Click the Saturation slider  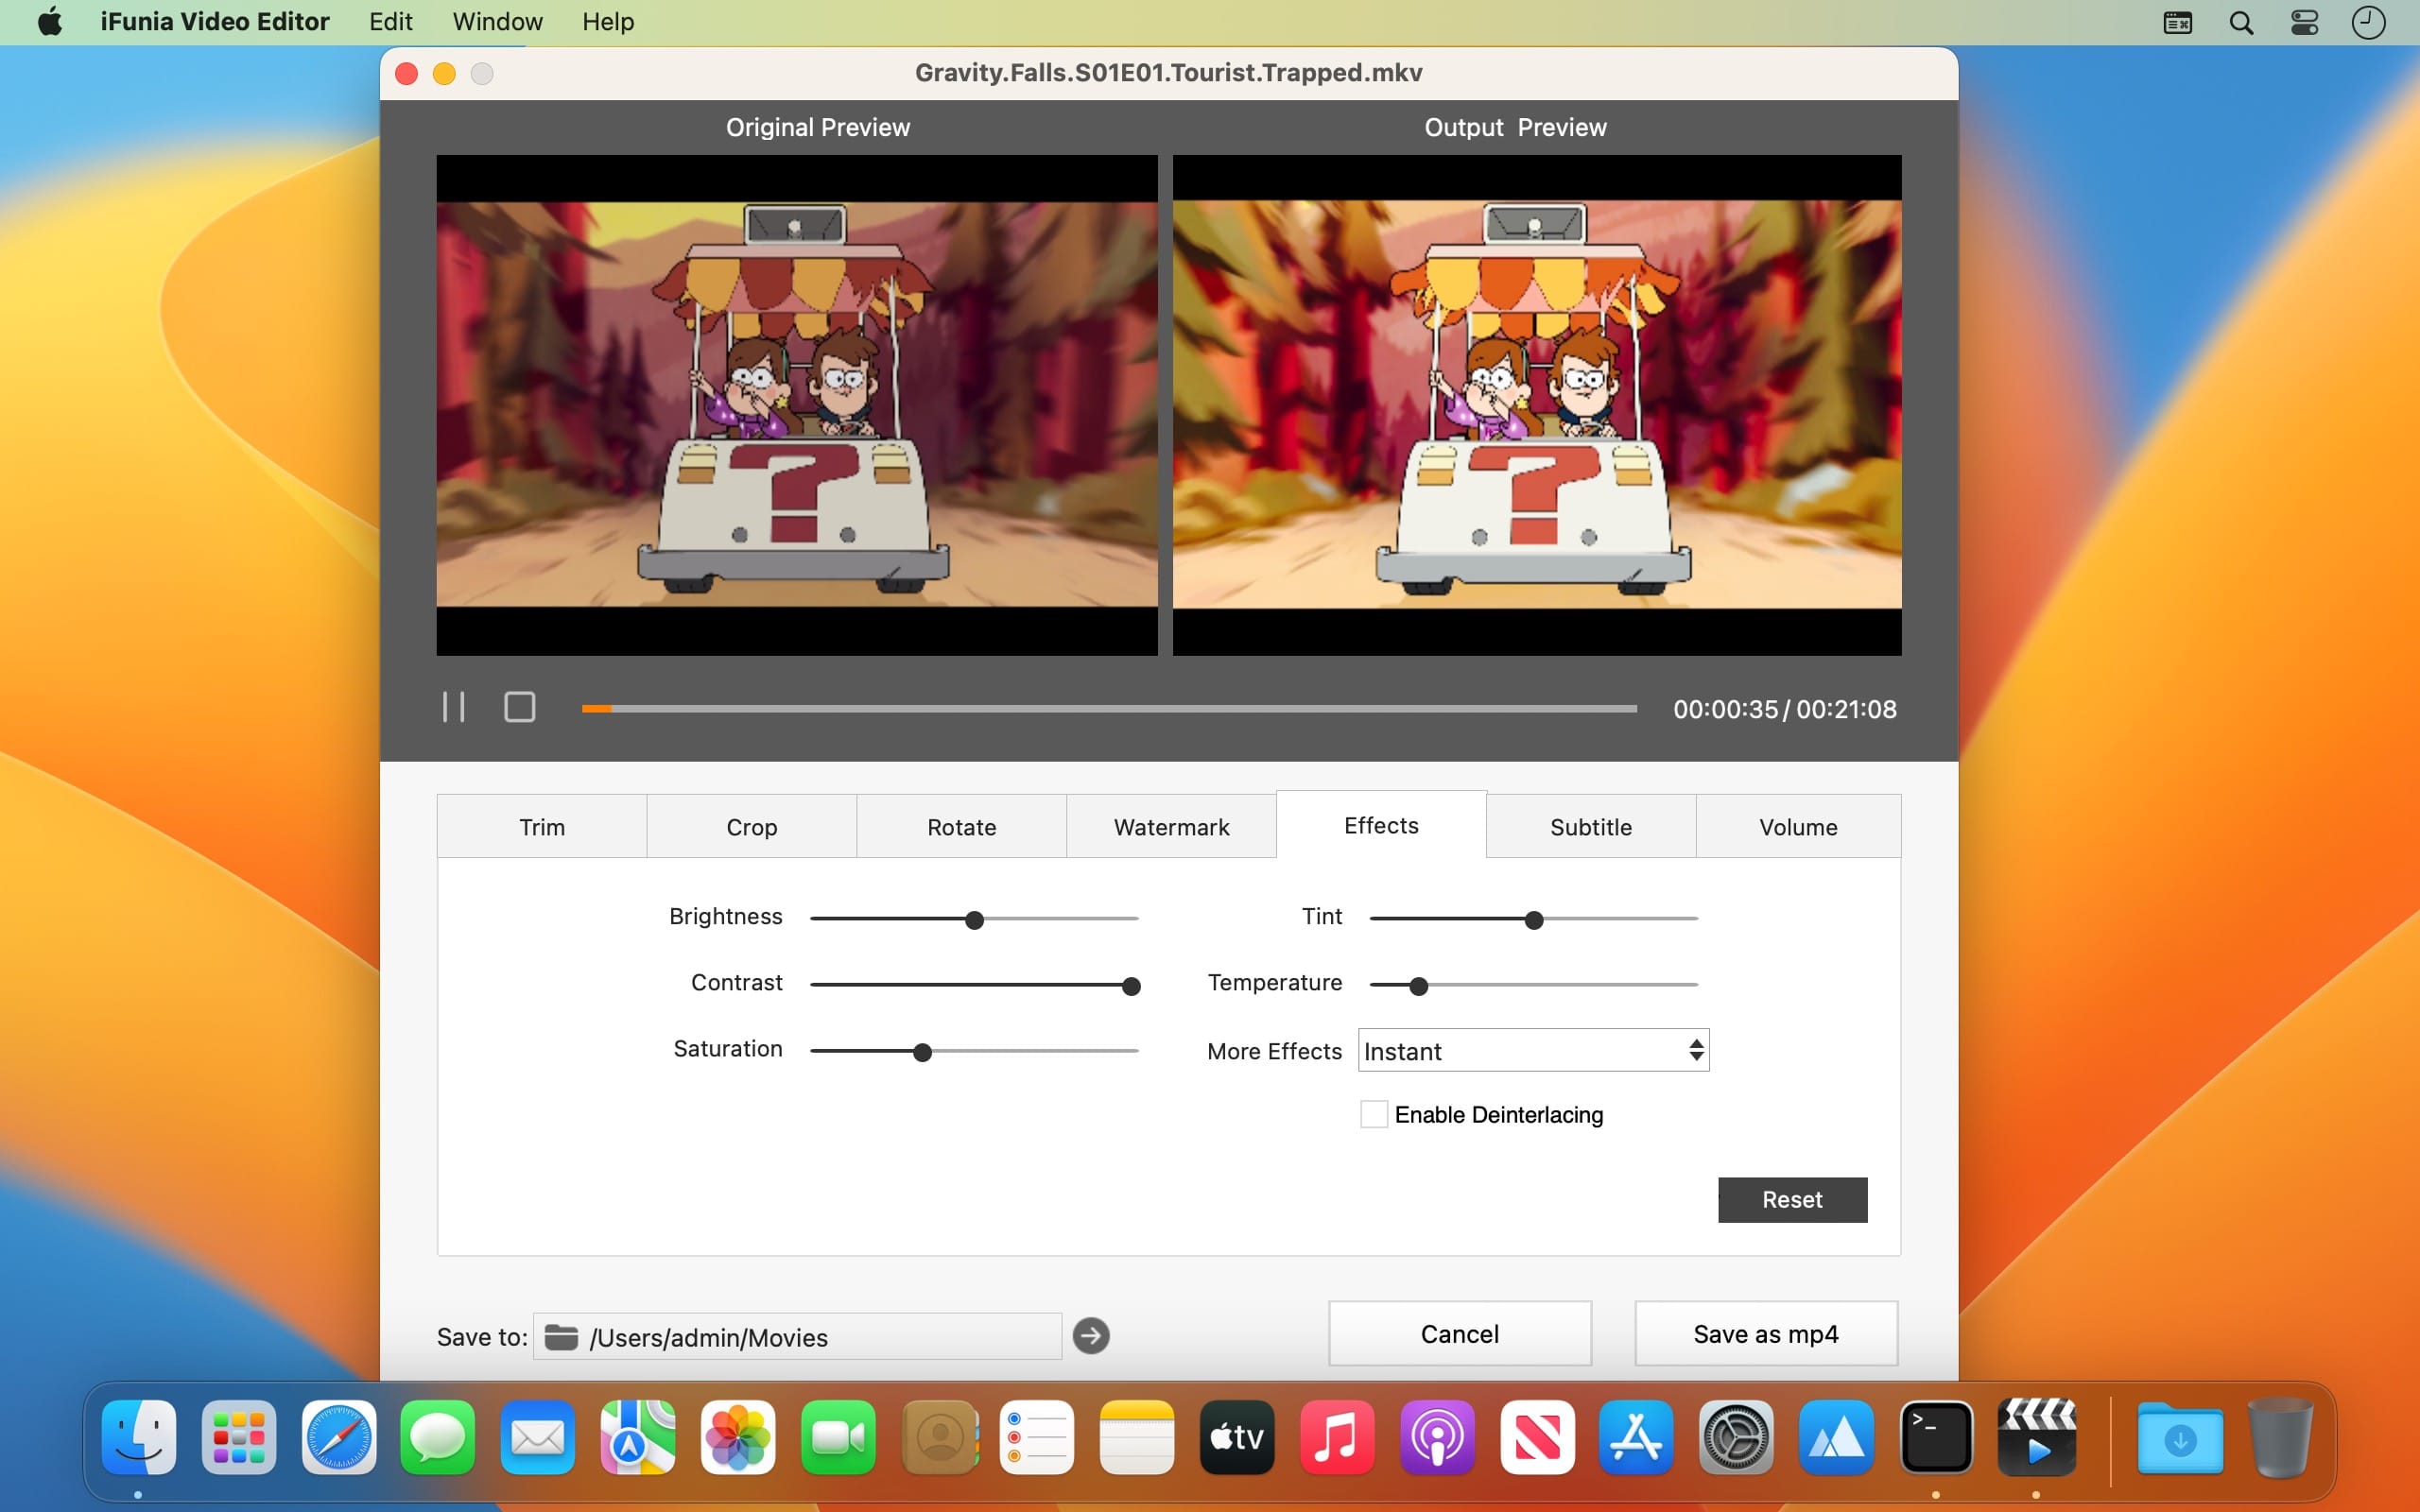pos(974,1051)
